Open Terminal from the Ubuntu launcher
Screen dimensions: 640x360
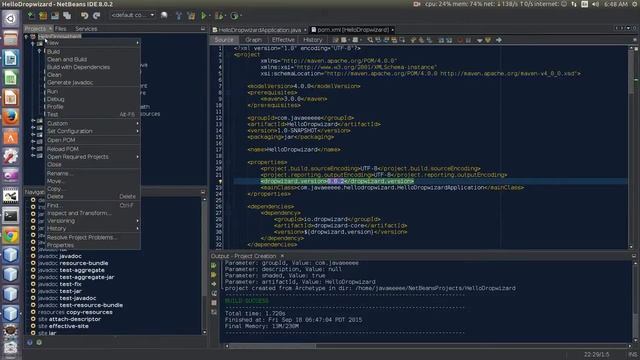click(x=11, y=216)
